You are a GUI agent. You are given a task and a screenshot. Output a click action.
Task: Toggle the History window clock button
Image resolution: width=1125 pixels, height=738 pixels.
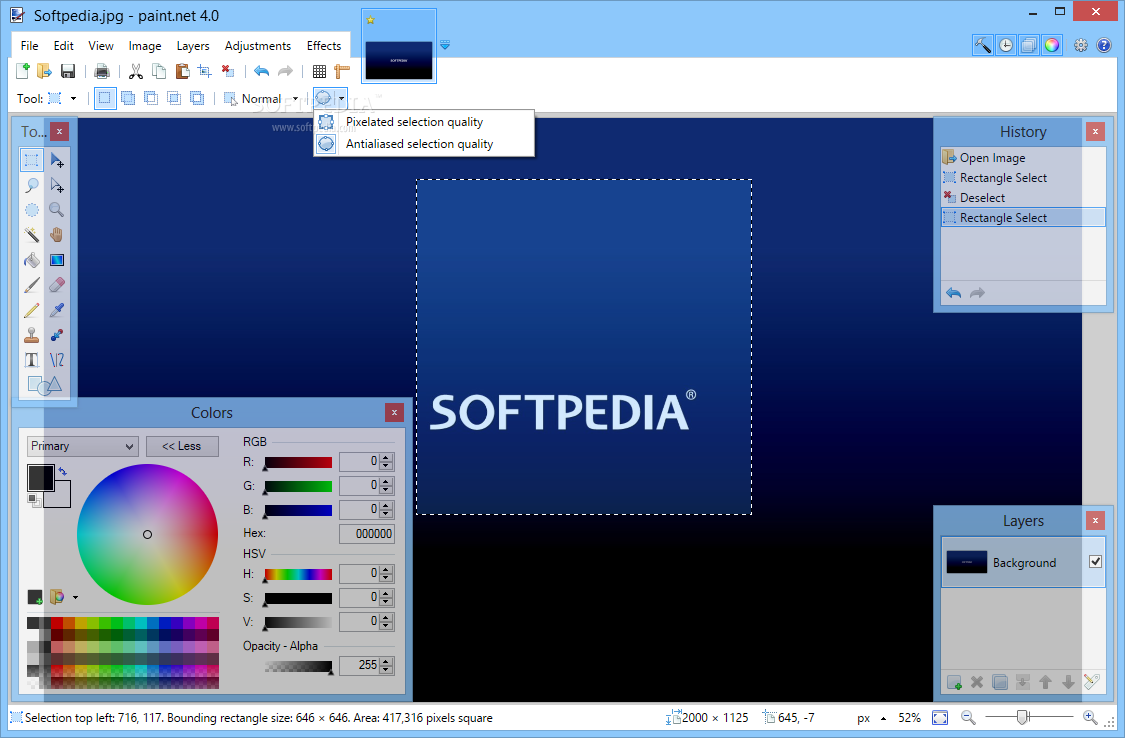pyautogui.click(x=1006, y=45)
